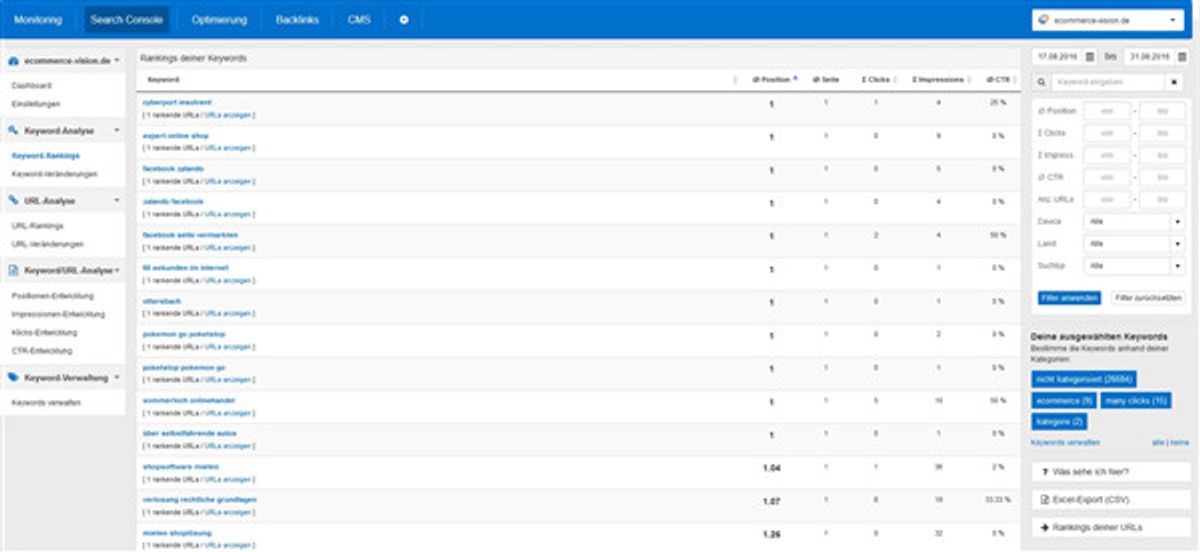
Task: Collapse the Keyword-Verwaltung sidebar section
Action: point(117,377)
